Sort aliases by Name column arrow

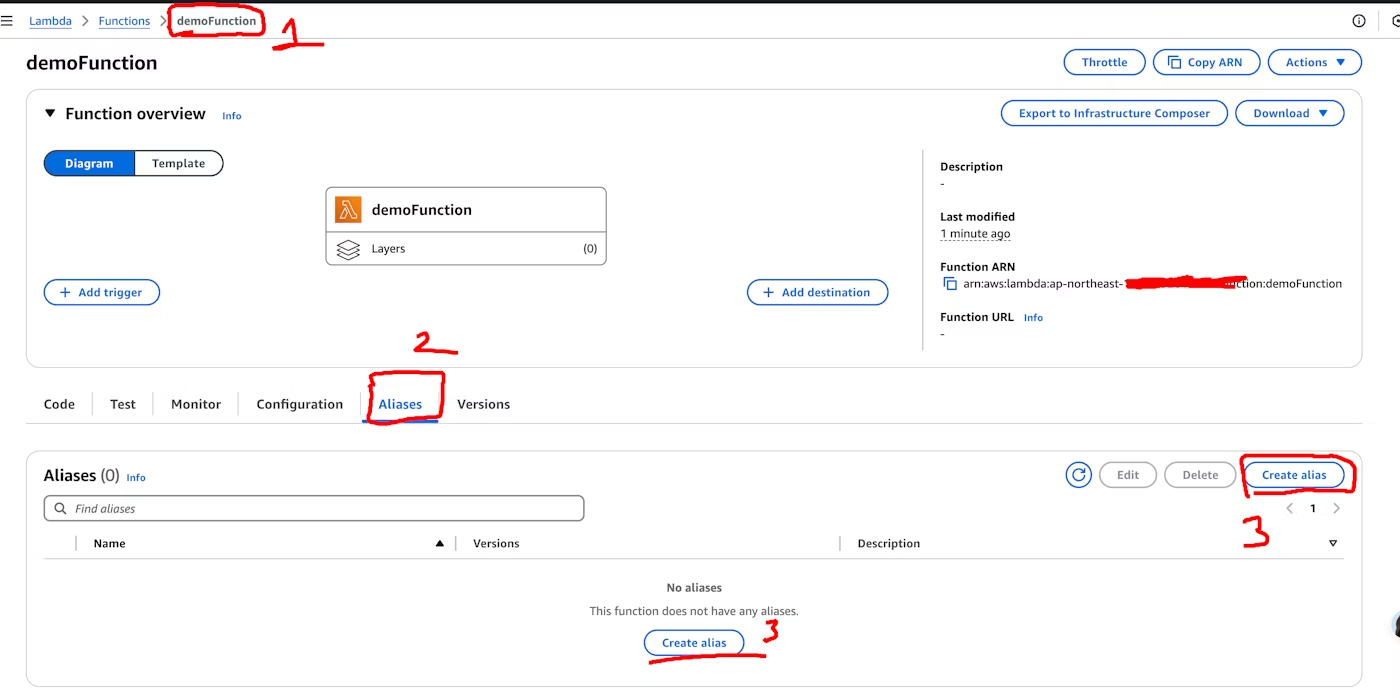(439, 544)
